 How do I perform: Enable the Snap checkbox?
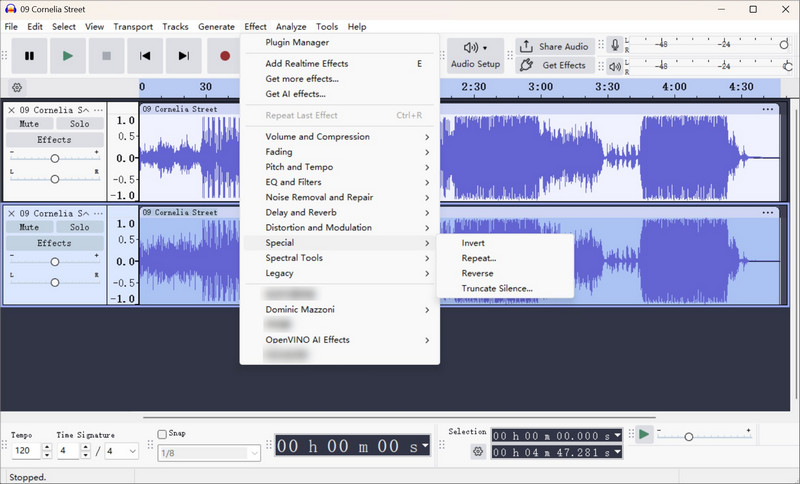pos(163,434)
